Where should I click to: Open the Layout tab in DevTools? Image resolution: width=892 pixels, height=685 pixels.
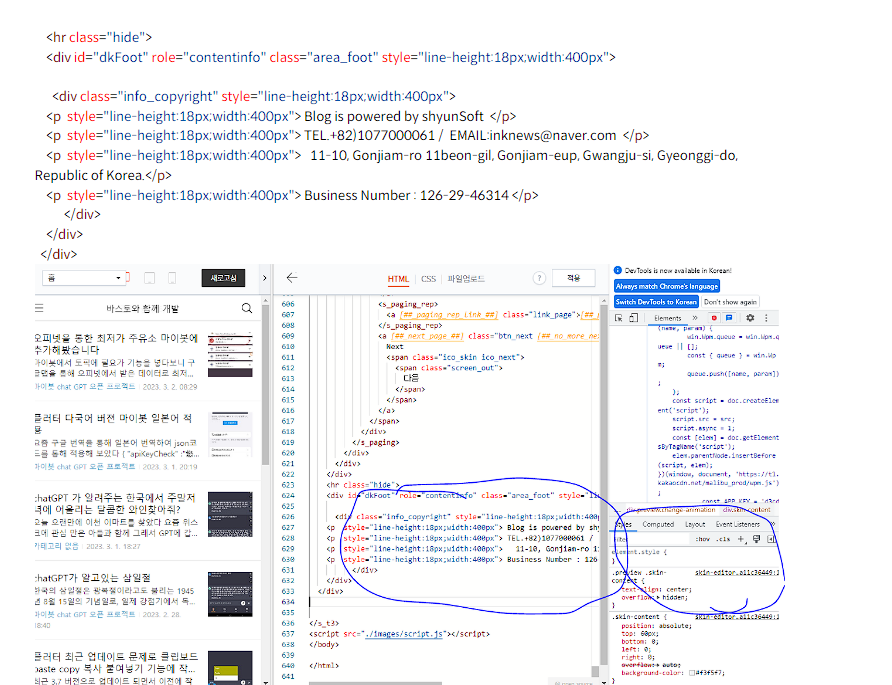point(695,524)
